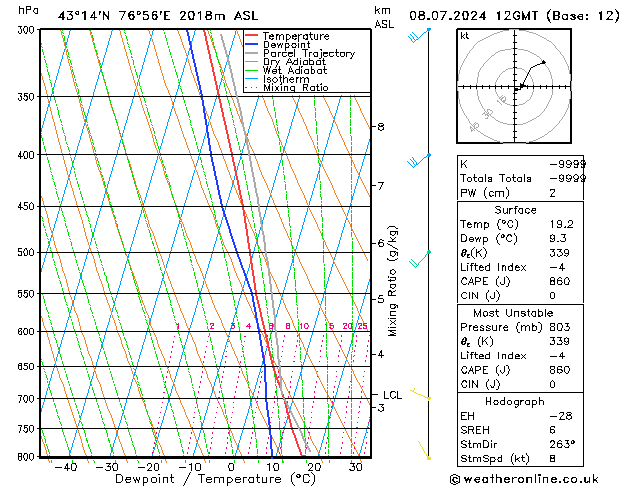Click the Dry Adiabat legend entry
The image size is (629, 486).
pyautogui.click(x=286, y=62)
